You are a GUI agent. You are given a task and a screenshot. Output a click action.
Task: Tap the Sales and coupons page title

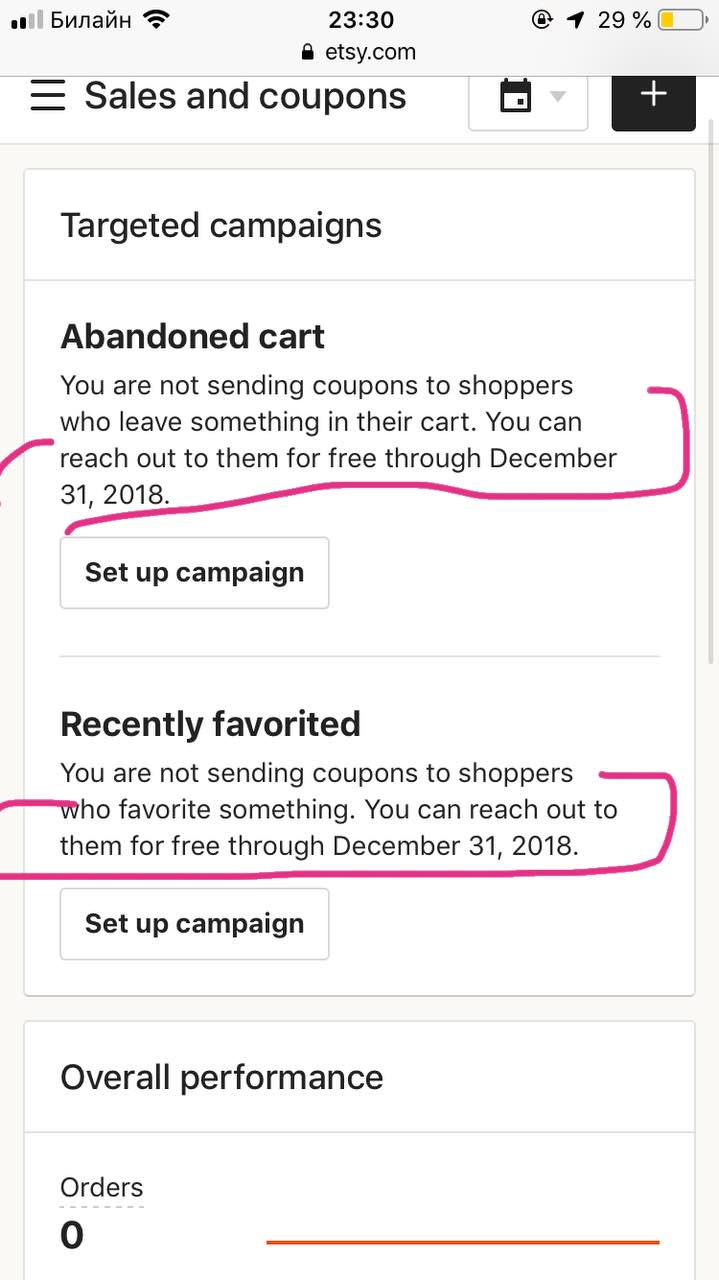[245, 96]
